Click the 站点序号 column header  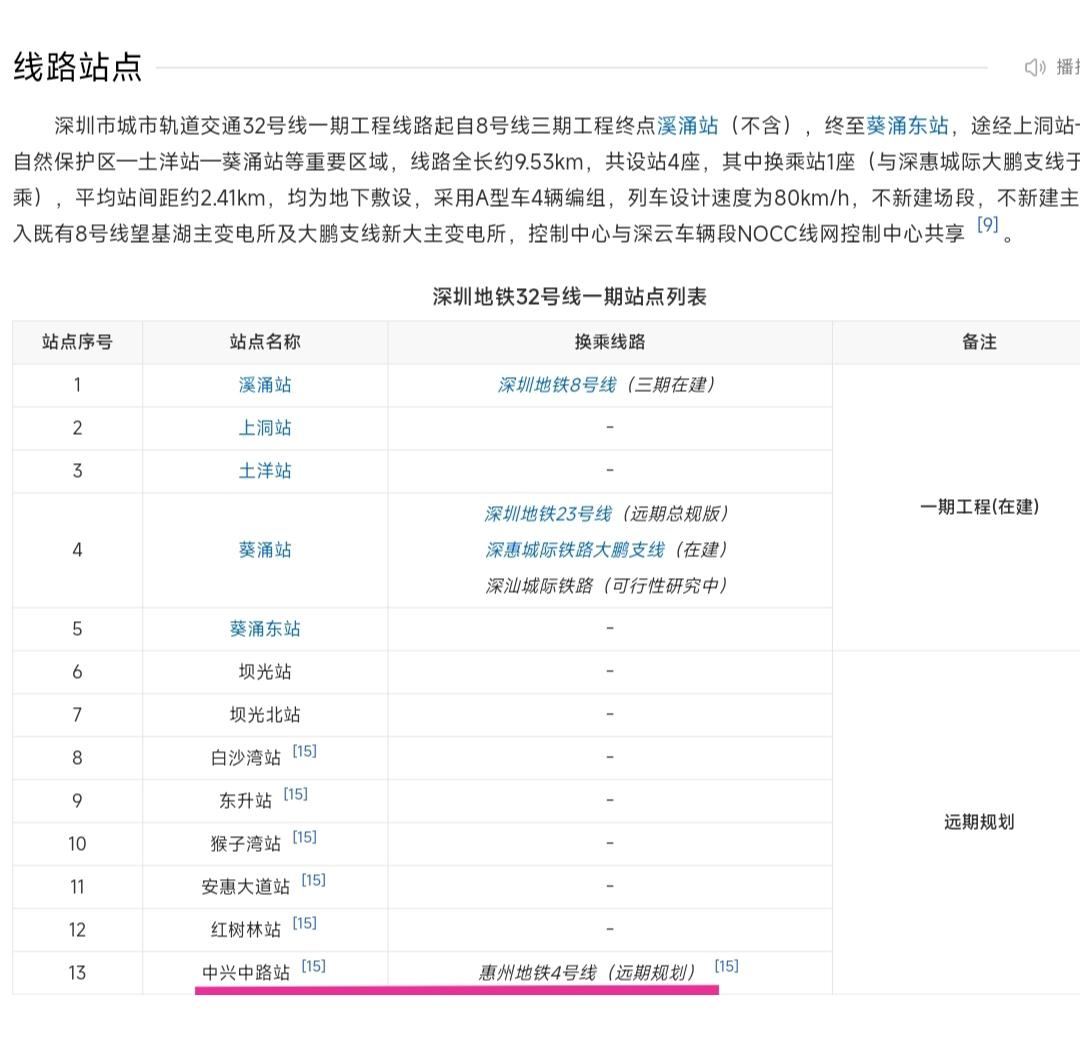click(77, 342)
